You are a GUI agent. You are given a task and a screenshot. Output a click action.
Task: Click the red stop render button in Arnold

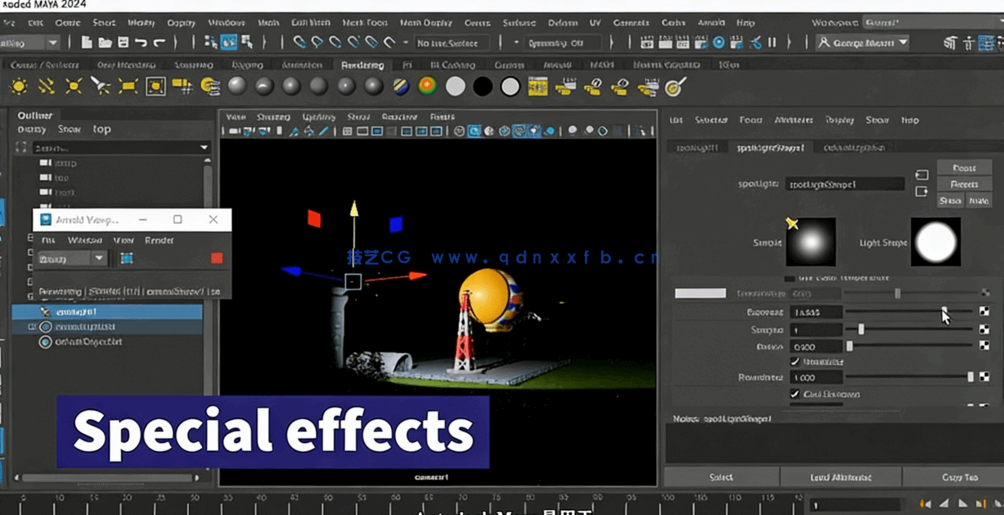217,258
